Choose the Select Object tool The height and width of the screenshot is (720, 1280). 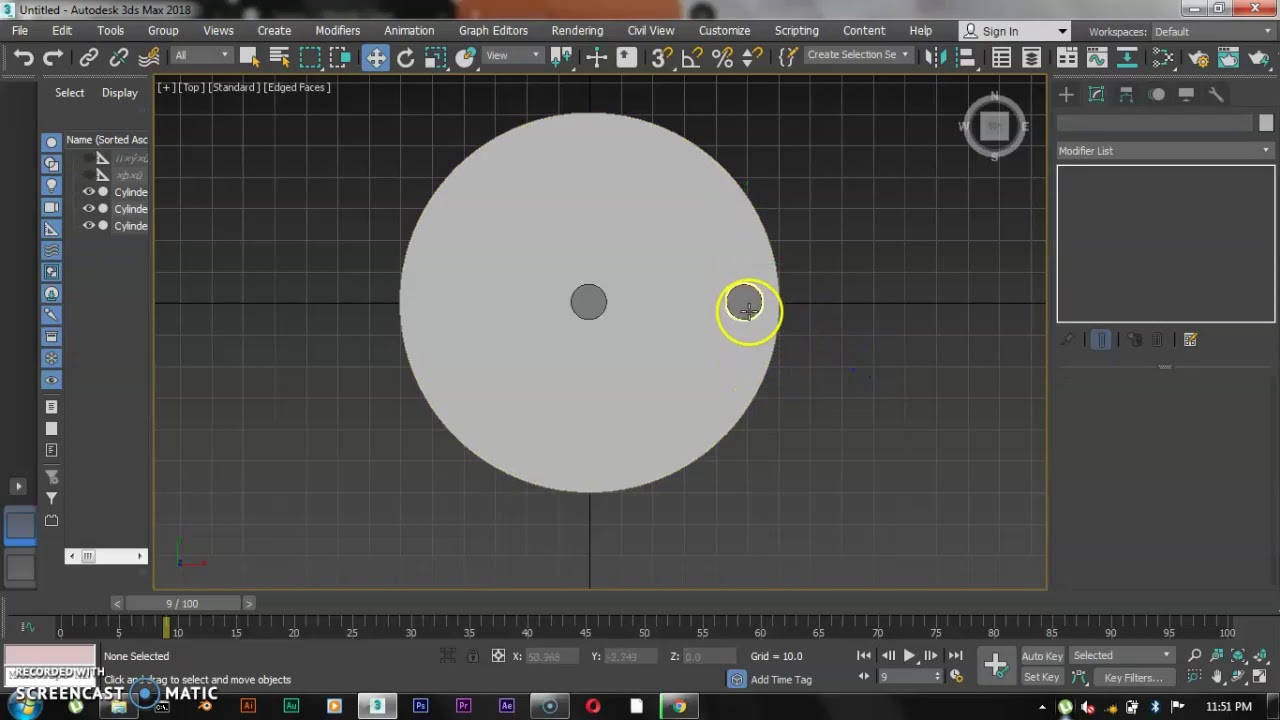coord(250,57)
